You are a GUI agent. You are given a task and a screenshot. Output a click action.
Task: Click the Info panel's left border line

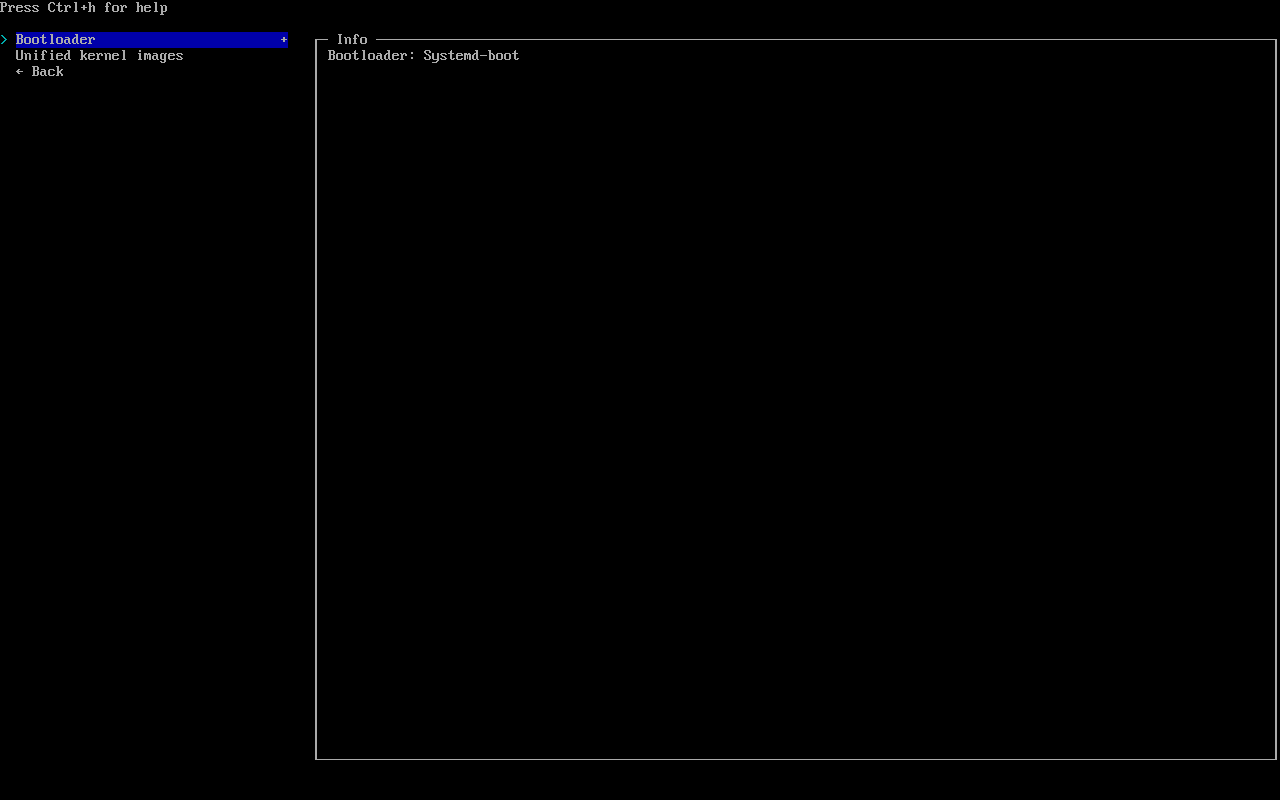click(316, 400)
